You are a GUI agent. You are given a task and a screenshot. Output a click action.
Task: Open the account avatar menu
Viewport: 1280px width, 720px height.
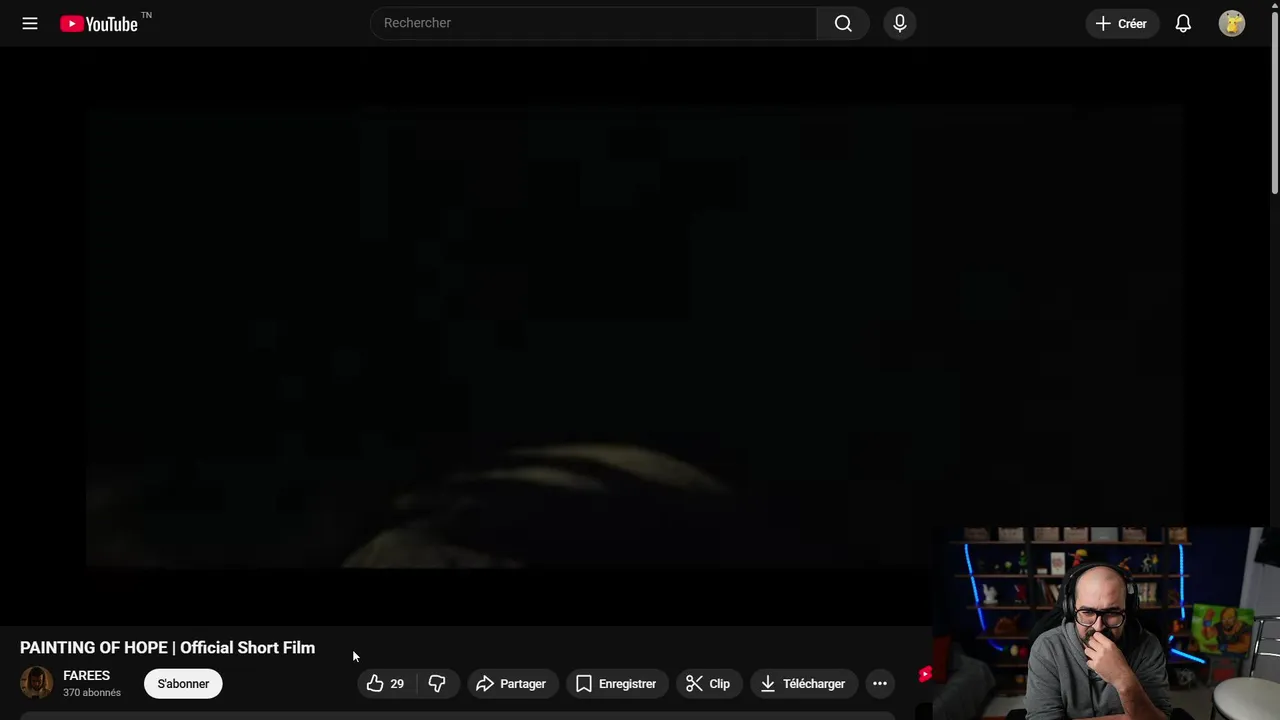[1232, 23]
